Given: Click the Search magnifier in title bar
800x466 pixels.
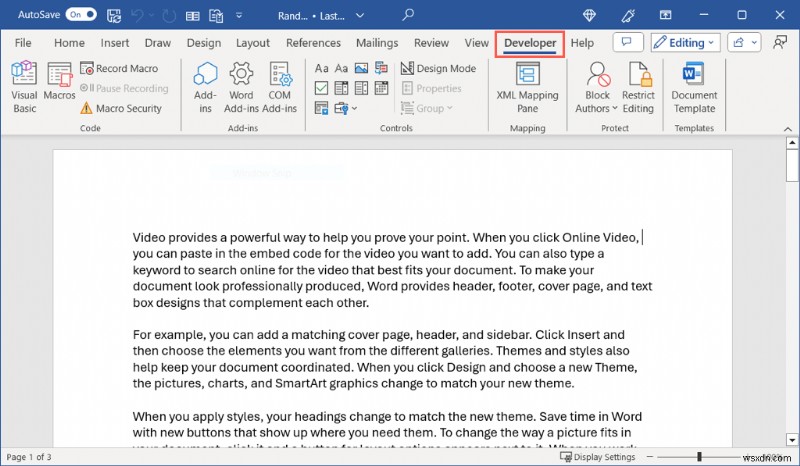Looking at the screenshot, I should coord(408,15).
